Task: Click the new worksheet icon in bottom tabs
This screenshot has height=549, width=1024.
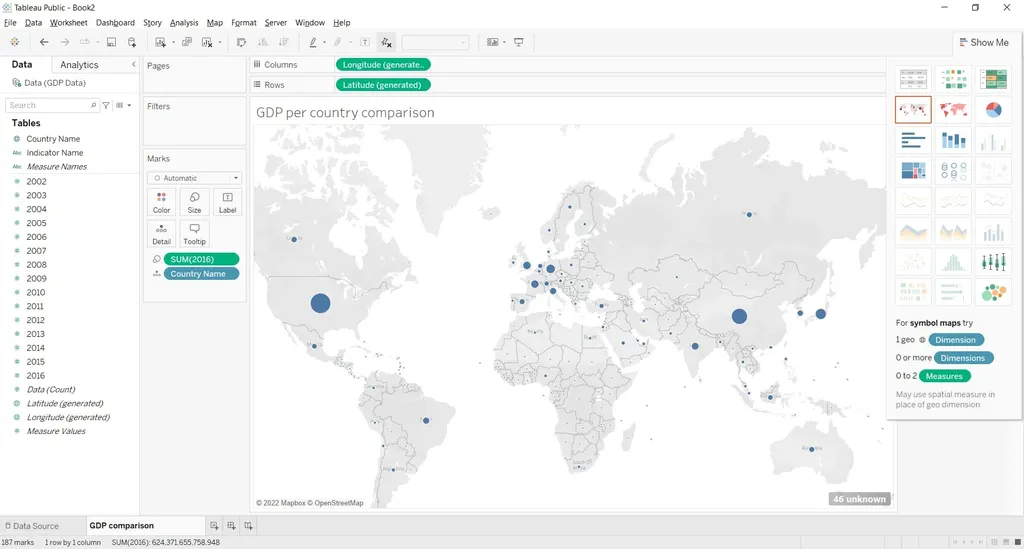Action: (x=214, y=526)
